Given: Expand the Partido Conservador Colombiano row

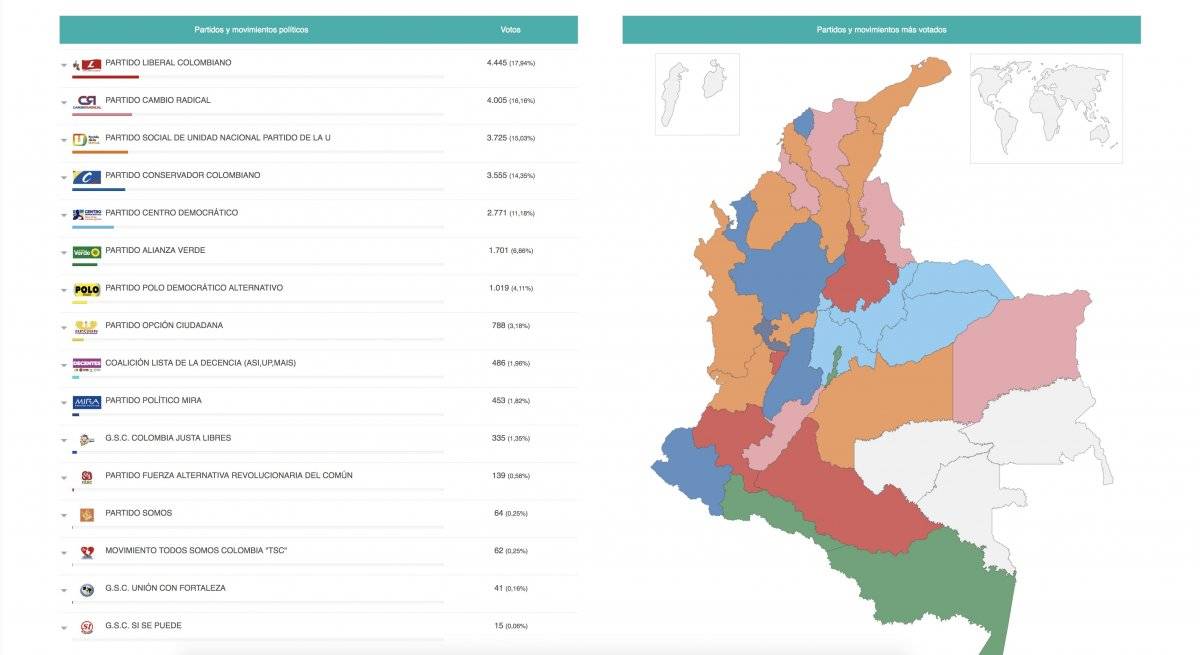Looking at the screenshot, I should (64, 178).
